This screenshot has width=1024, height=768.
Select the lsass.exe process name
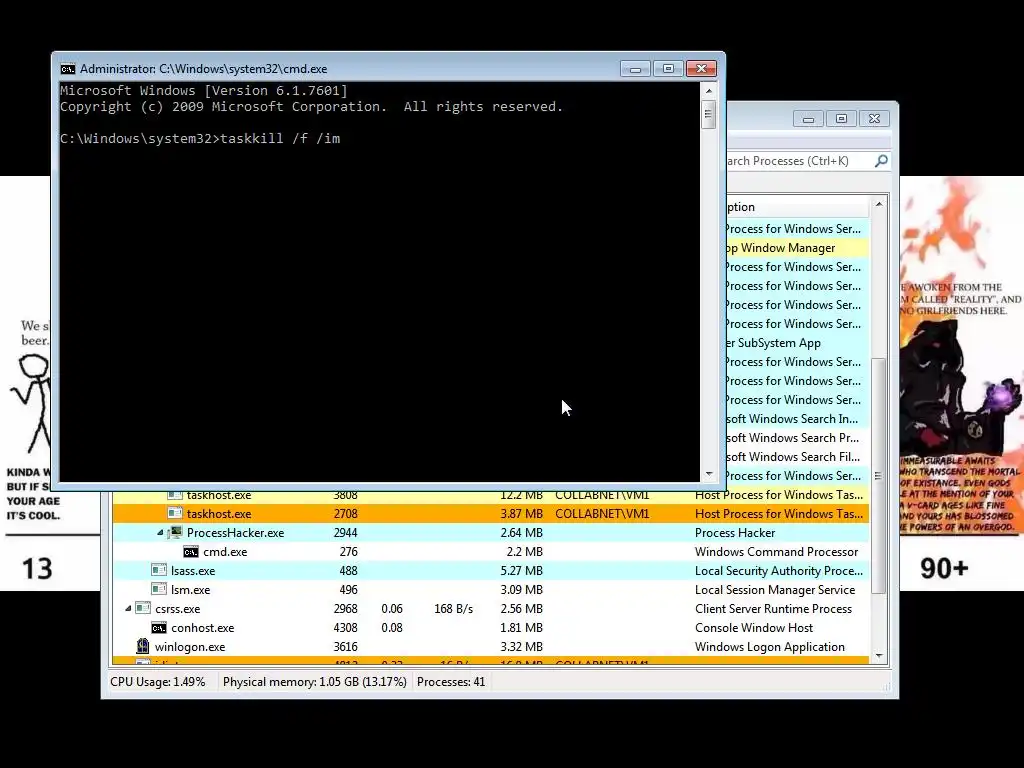[x=193, y=571]
